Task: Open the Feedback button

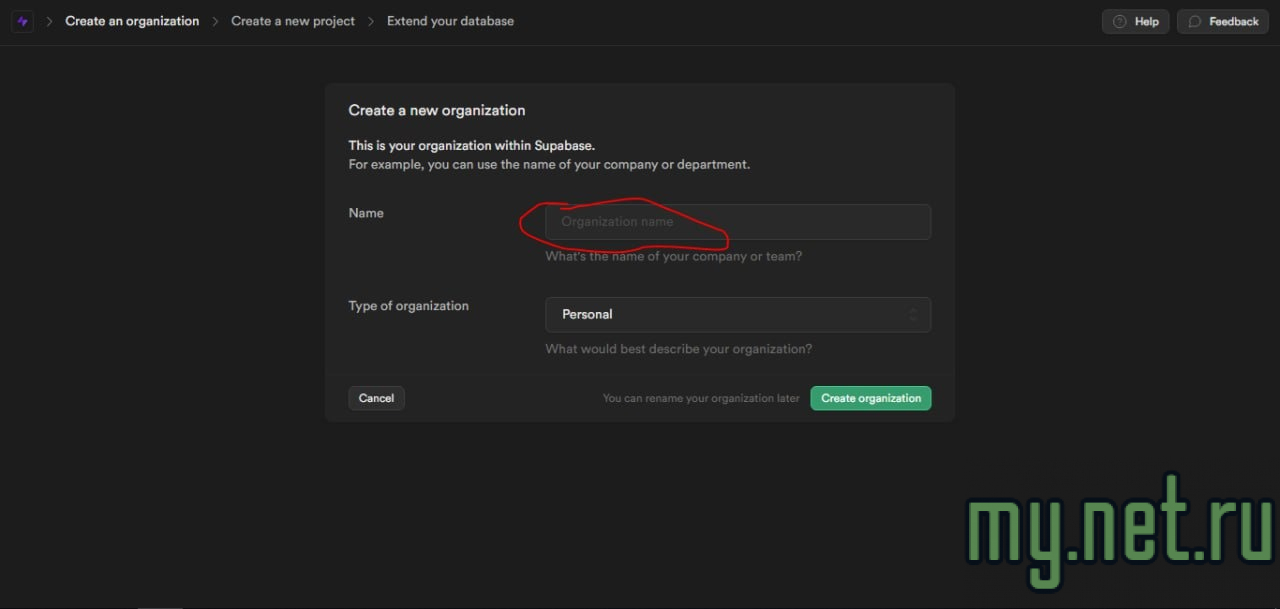Action: click(1223, 22)
